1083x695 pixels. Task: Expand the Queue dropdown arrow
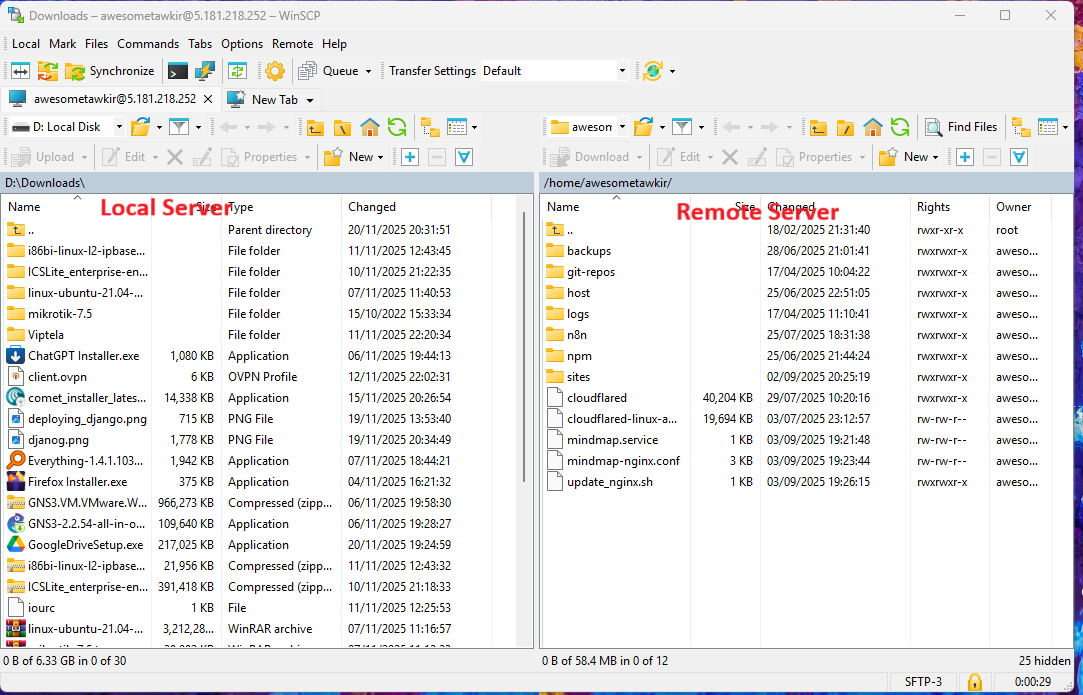(368, 71)
